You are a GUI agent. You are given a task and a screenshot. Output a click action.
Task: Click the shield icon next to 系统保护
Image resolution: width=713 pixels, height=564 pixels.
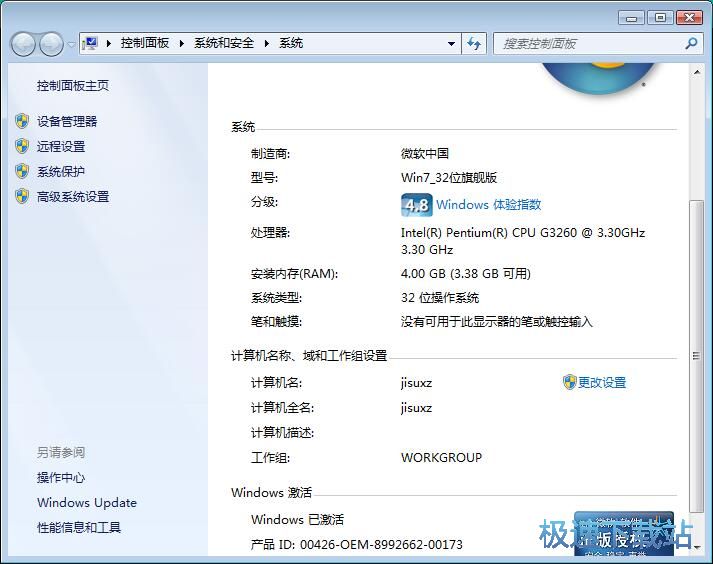(22, 171)
